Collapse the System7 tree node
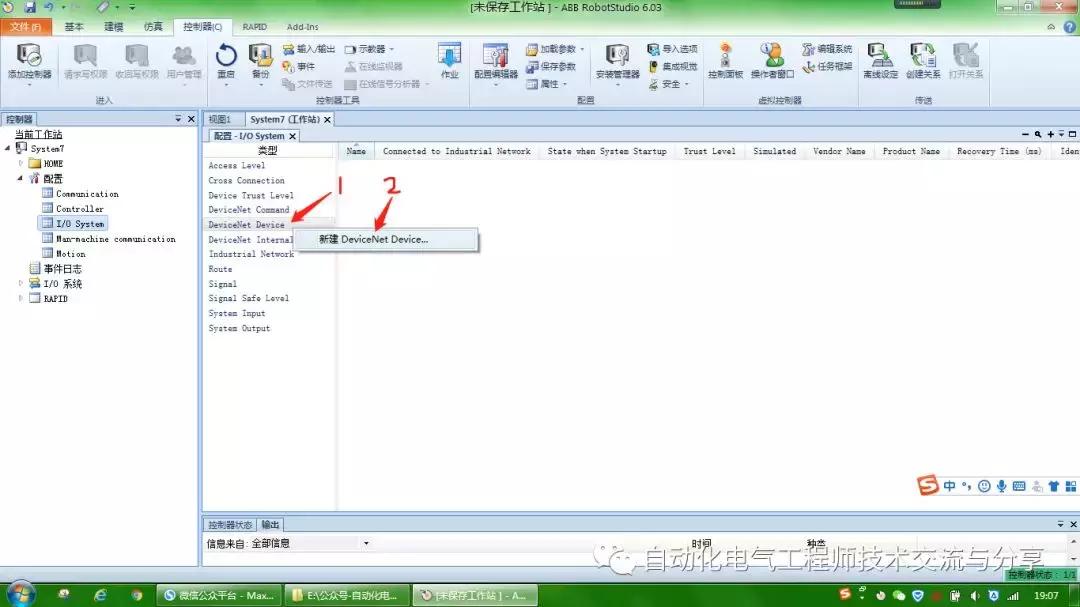 click(8, 148)
